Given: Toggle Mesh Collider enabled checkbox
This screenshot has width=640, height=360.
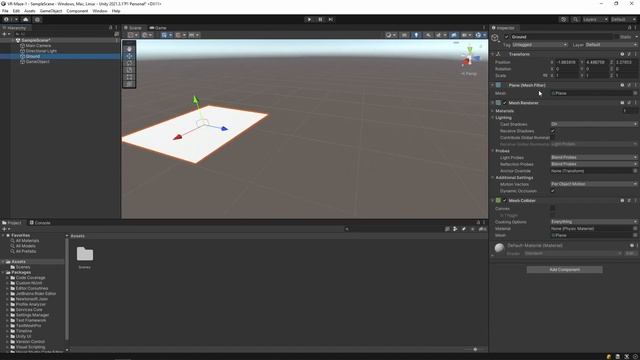Looking at the screenshot, I should tap(505, 200).
